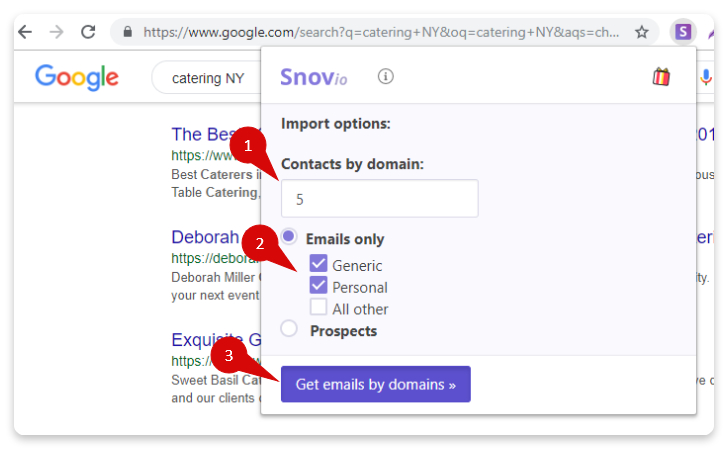Focus the Contacts by domain input field
This screenshot has width=728, height=449.
pyautogui.click(x=379, y=198)
